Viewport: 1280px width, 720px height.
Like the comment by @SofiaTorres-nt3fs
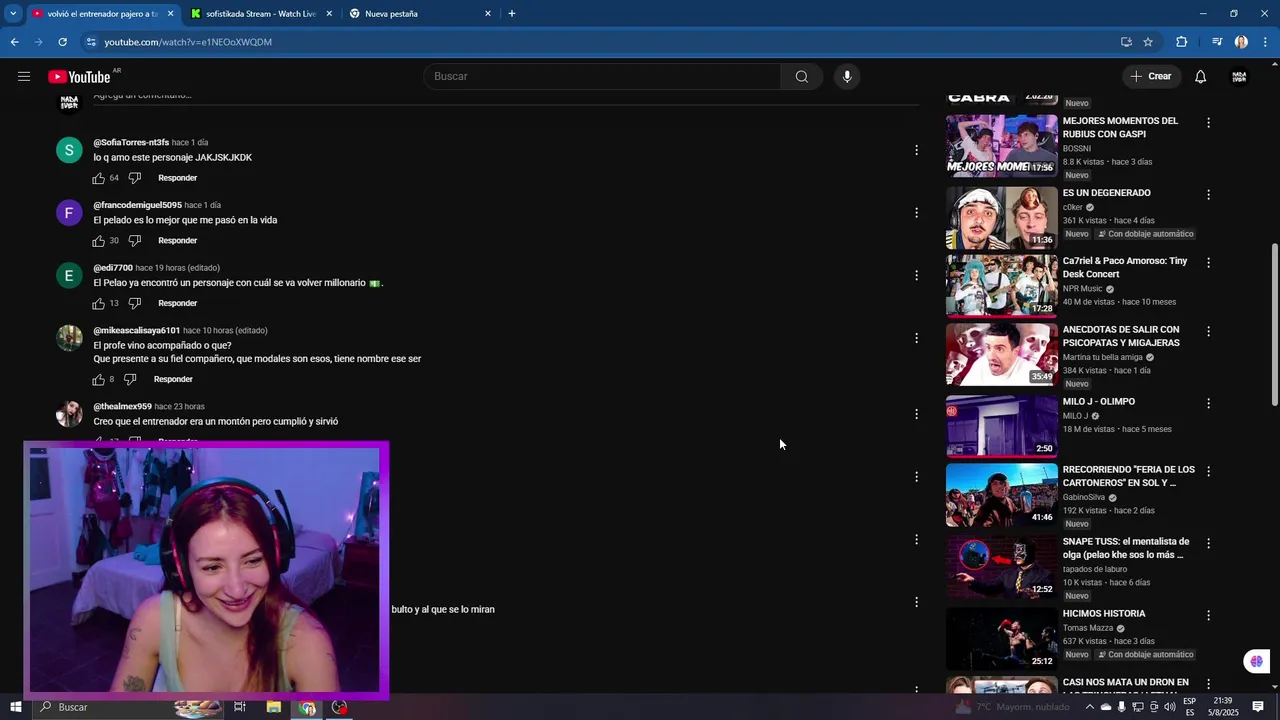(x=99, y=178)
